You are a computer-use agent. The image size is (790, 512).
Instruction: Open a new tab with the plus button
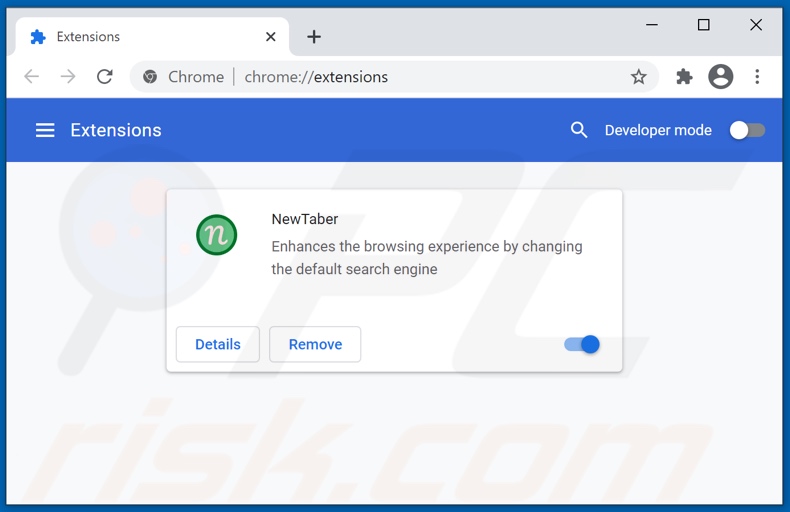coord(314,37)
